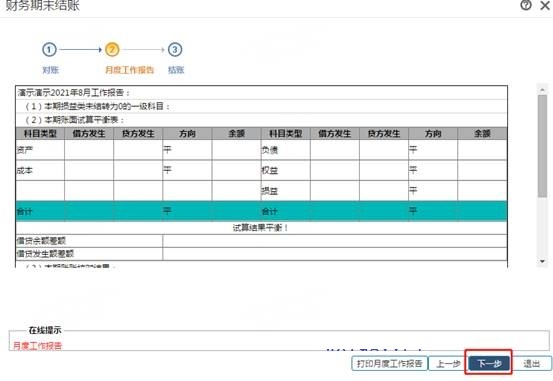Open the help question mark icon
The width and height of the screenshot is (553, 381).
526,5
